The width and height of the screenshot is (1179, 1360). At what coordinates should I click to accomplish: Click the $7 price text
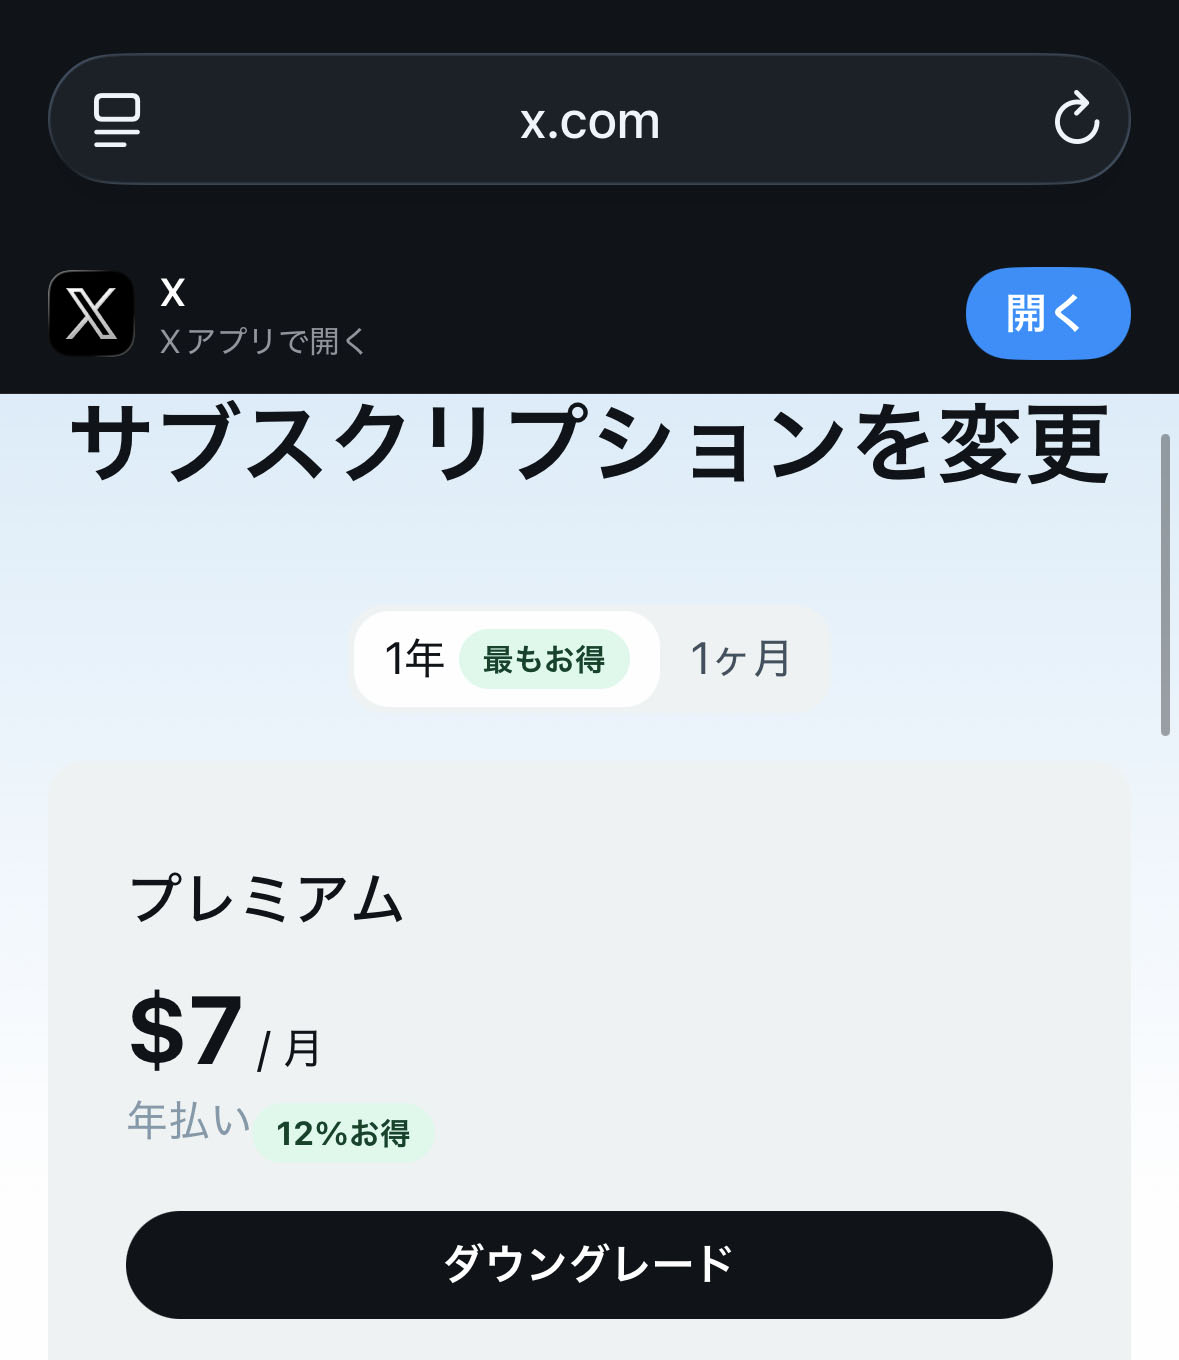[x=187, y=1029]
